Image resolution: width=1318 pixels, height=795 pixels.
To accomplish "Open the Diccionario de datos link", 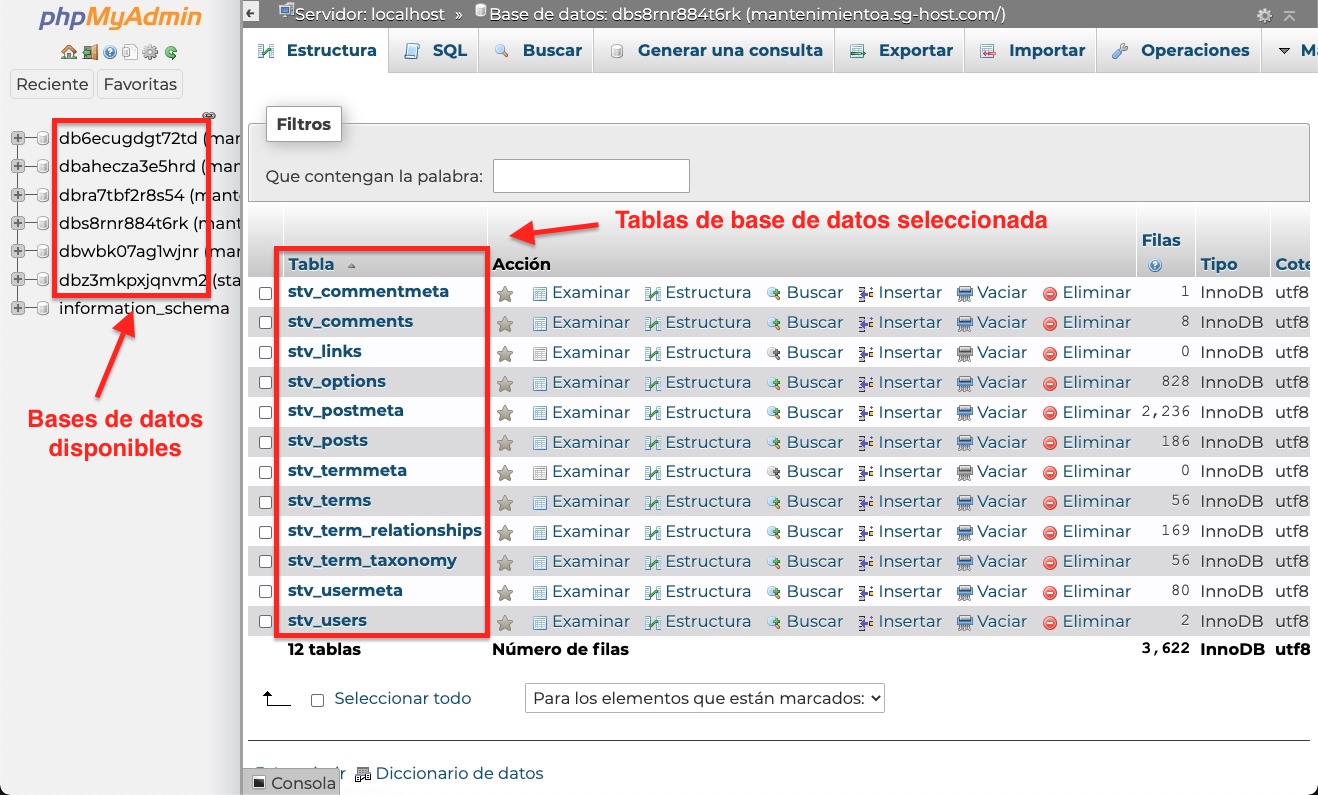I will pos(459,773).
